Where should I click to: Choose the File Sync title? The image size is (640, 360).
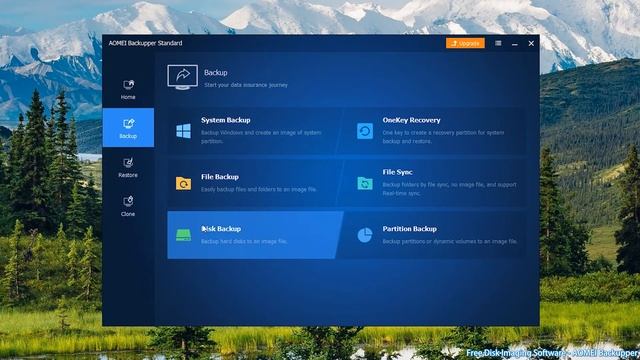397,172
